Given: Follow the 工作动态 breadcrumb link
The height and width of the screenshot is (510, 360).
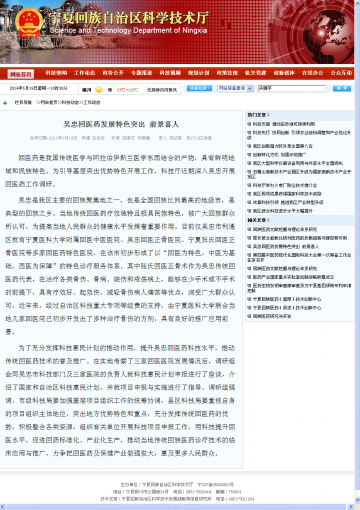Looking at the screenshot, I should click(x=91, y=103).
